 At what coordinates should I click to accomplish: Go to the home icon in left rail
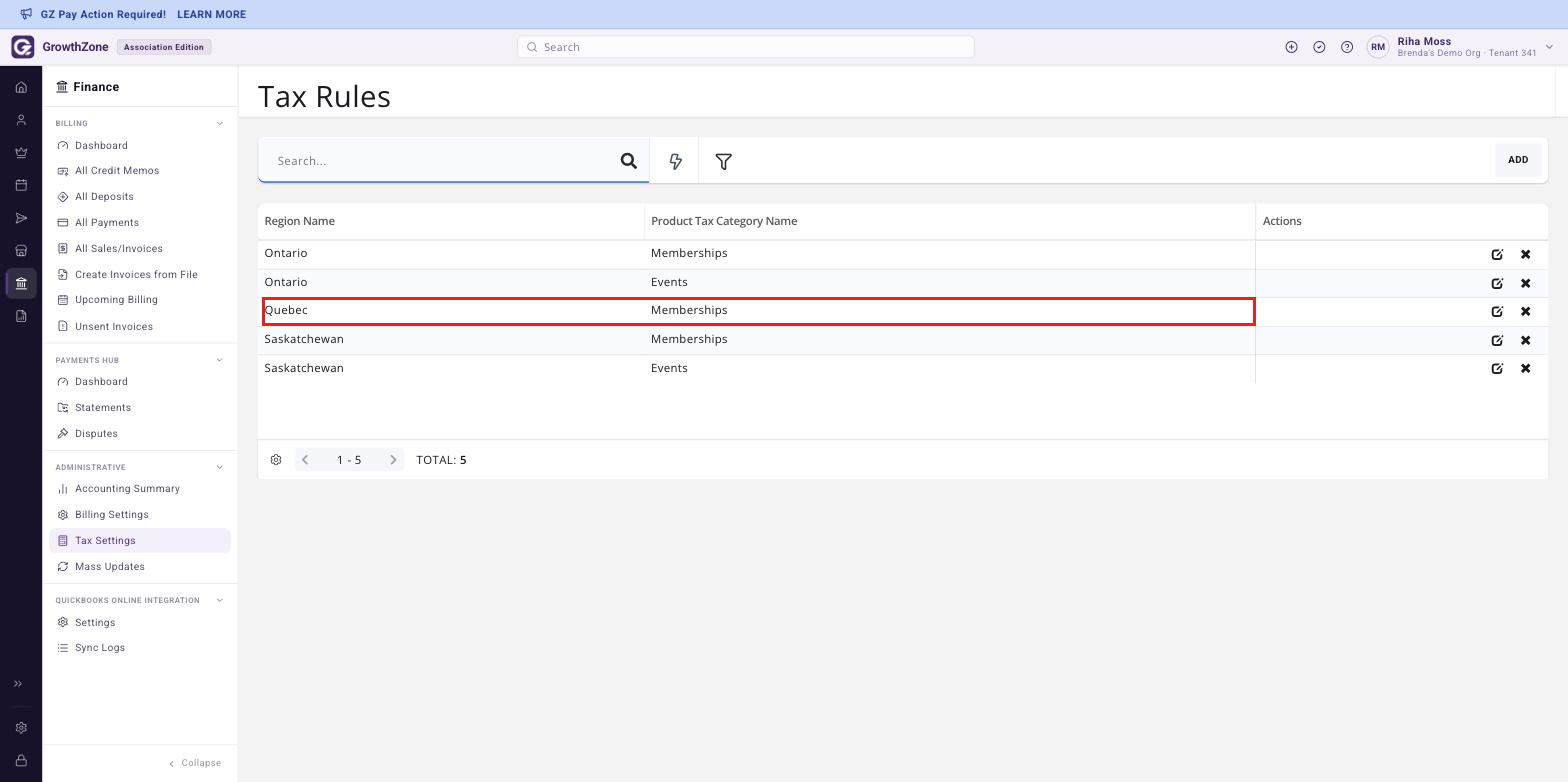pyautogui.click(x=21, y=87)
